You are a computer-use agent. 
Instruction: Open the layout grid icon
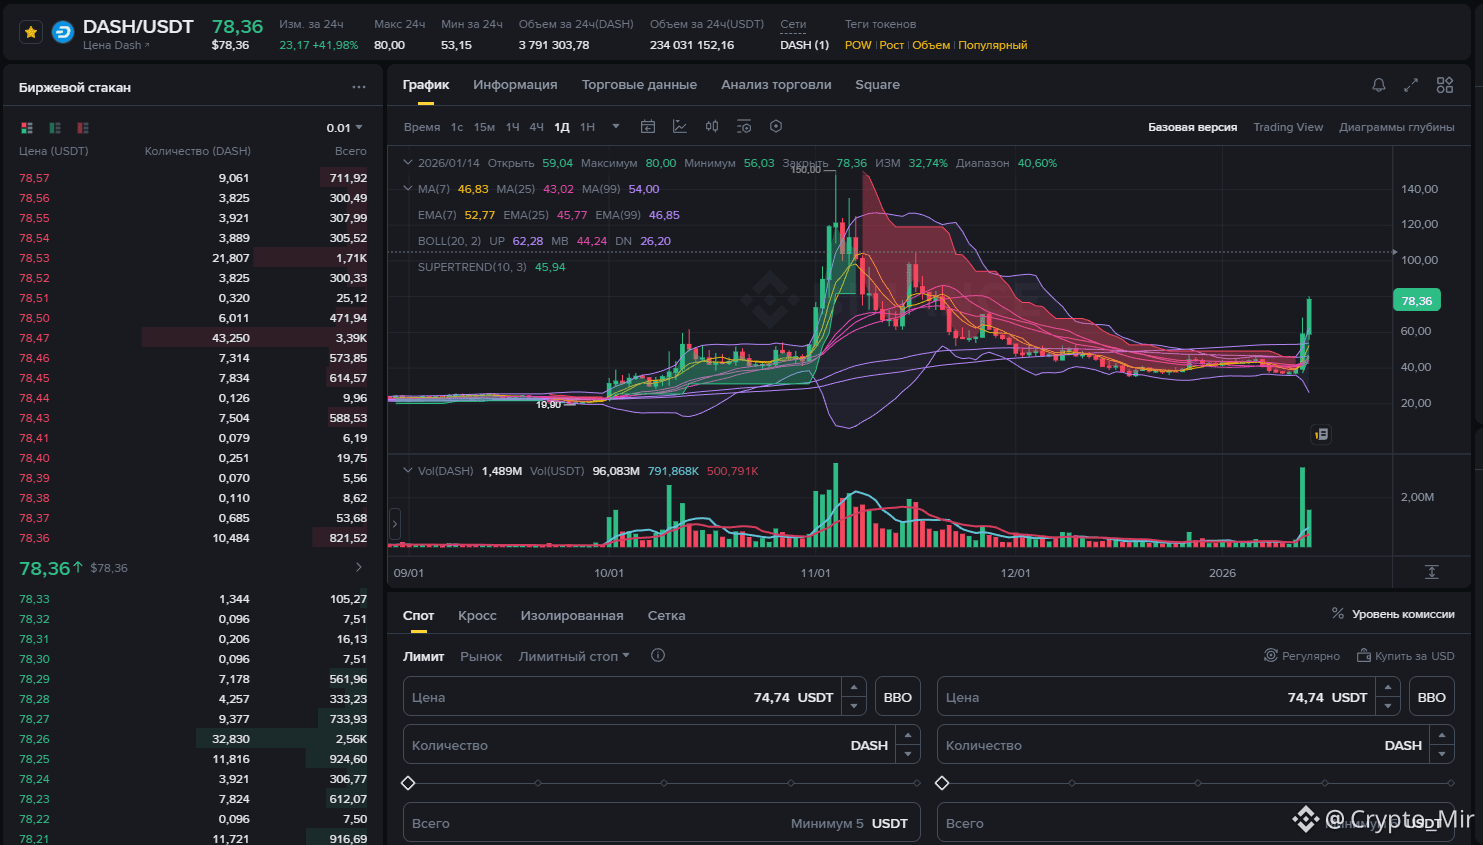point(1445,85)
